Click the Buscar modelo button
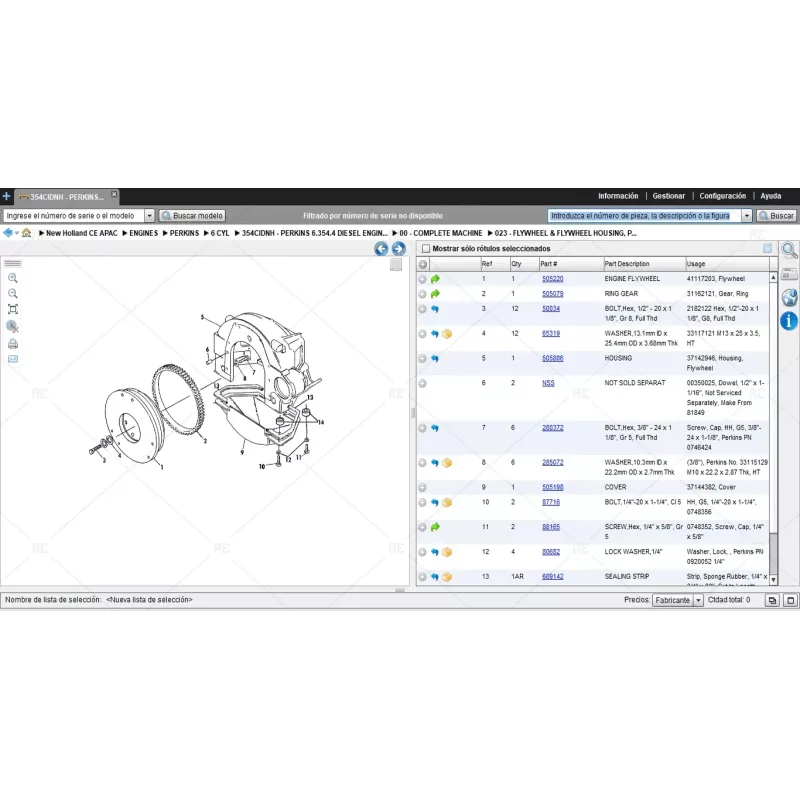Viewport: 800px width, 800px height. 193,215
